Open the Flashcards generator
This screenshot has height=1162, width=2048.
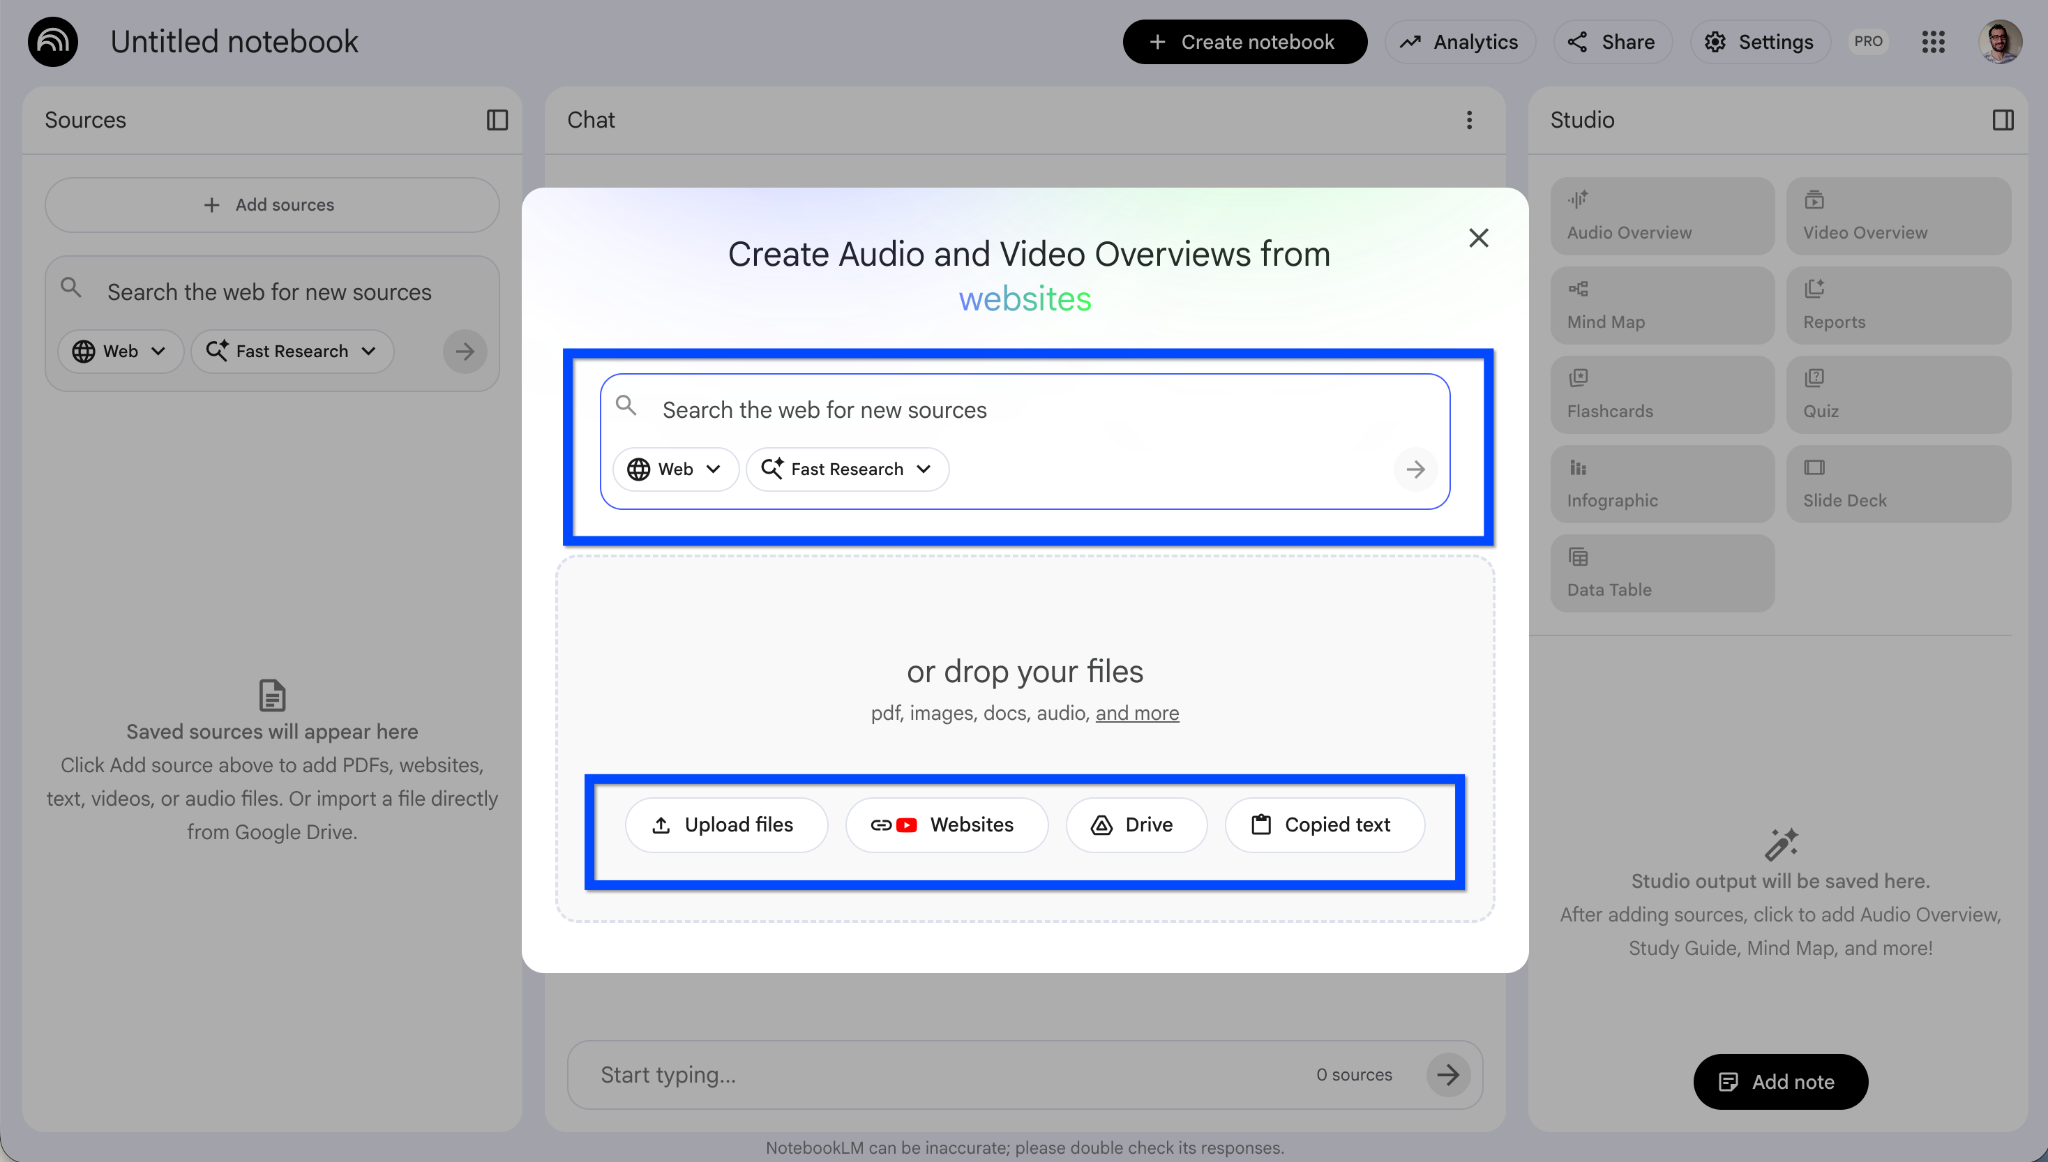pyautogui.click(x=1660, y=394)
